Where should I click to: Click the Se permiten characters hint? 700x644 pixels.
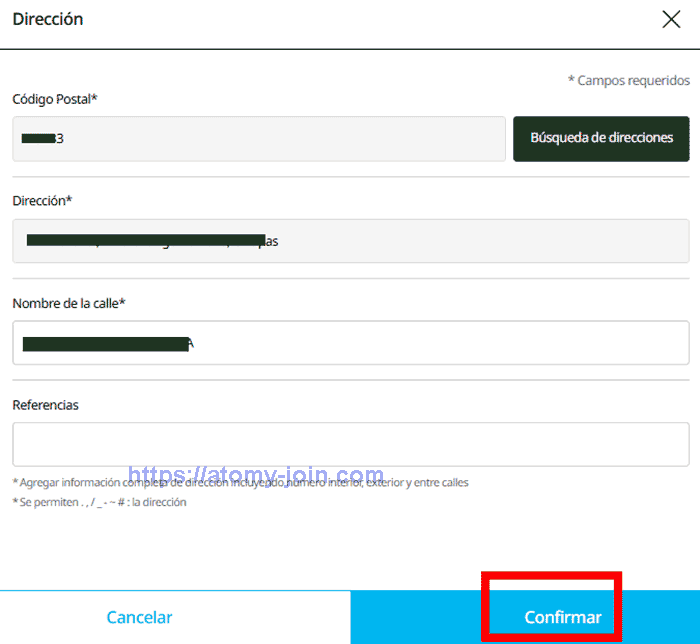[99, 502]
